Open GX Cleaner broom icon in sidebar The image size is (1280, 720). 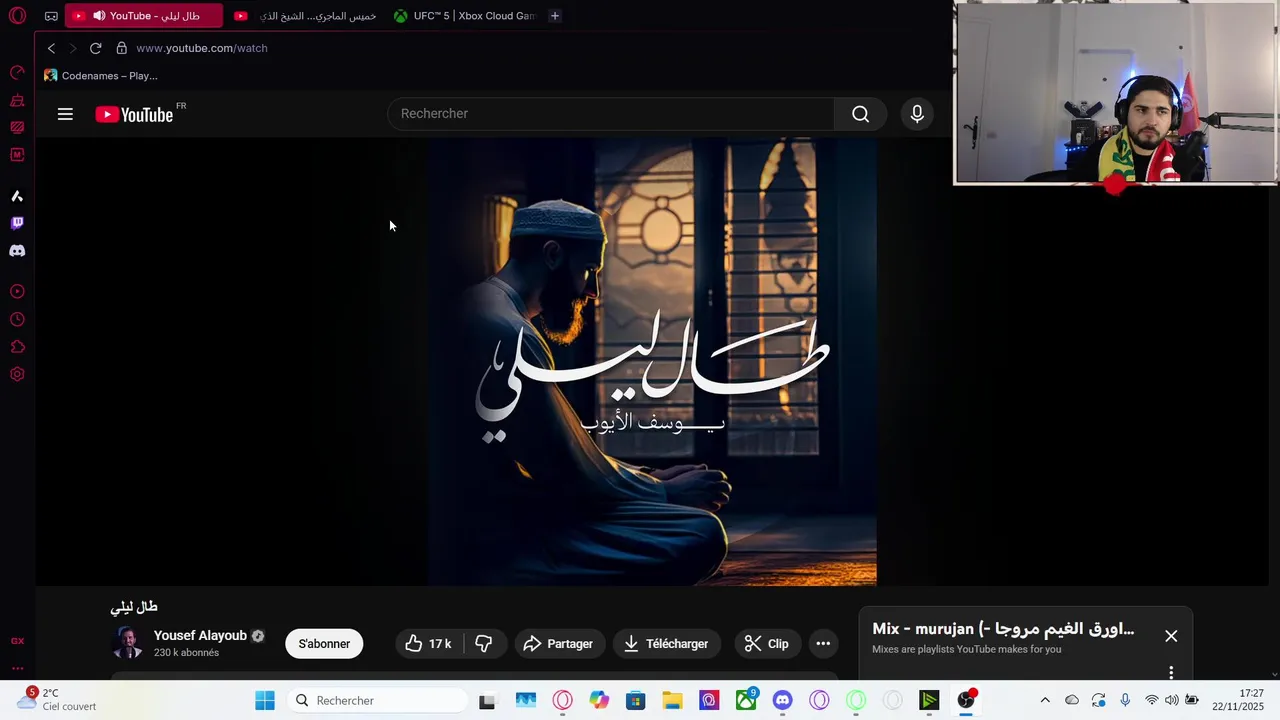17,100
